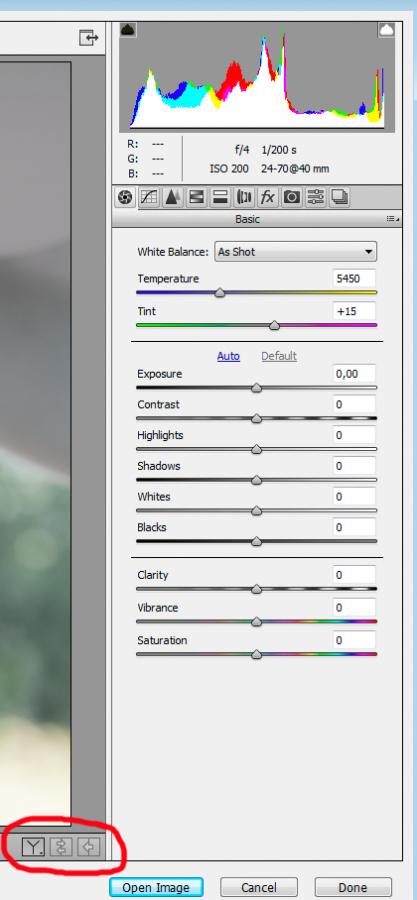The height and width of the screenshot is (900, 417).
Task: Toggle highlight clipping warning in histogram
Action: coord(387,30)
